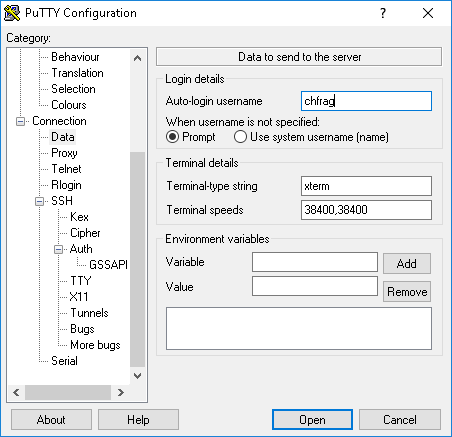Screen dimensions: 452x437
Task: Open the TTY category
Action: tap(81, 281)
